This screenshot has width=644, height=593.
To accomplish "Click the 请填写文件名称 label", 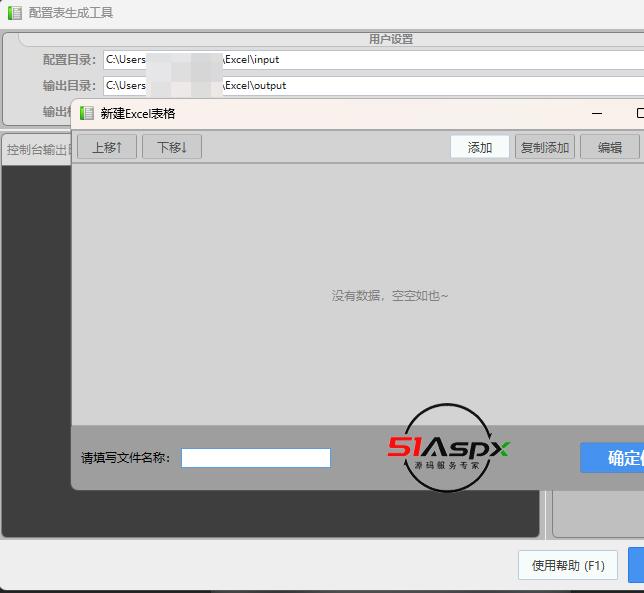I will (125, 458).
